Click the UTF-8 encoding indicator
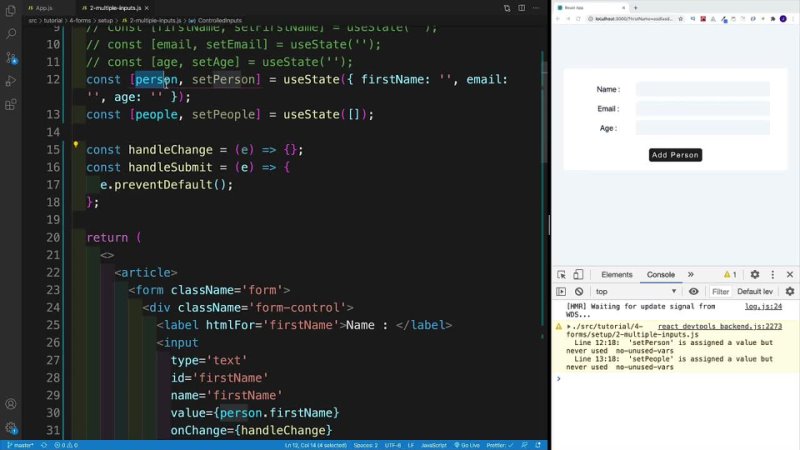 (393, 445)
